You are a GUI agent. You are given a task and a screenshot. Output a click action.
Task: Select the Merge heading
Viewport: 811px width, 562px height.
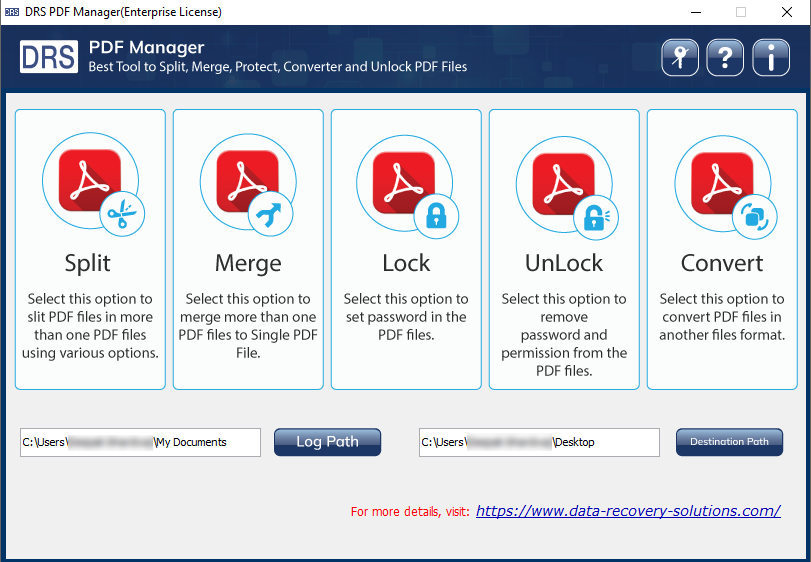(248, 264)
